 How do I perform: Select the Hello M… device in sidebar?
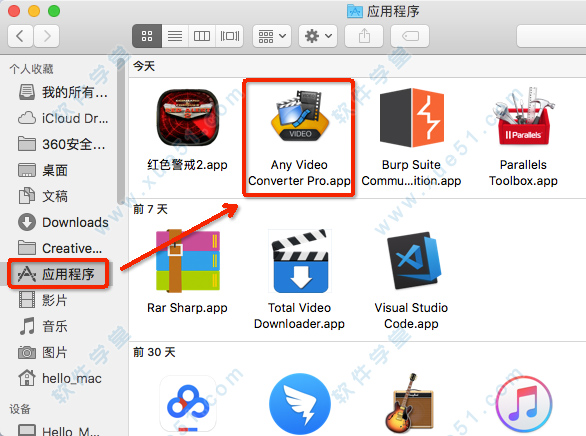tap(59, 430)
